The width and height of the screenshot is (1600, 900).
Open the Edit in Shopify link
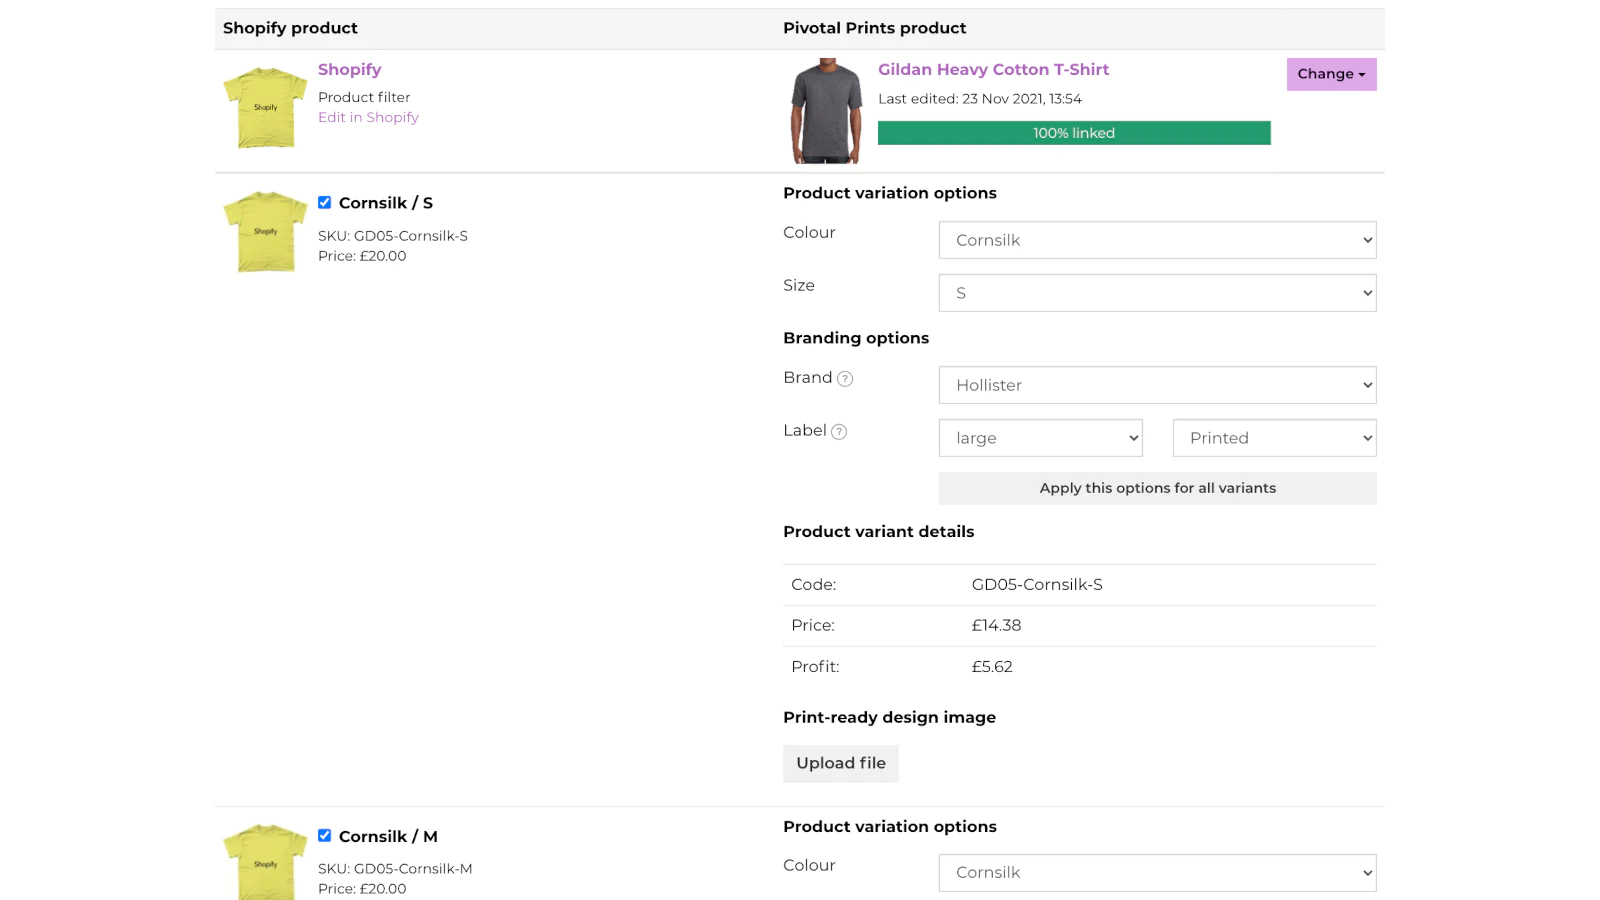point(368,117)
